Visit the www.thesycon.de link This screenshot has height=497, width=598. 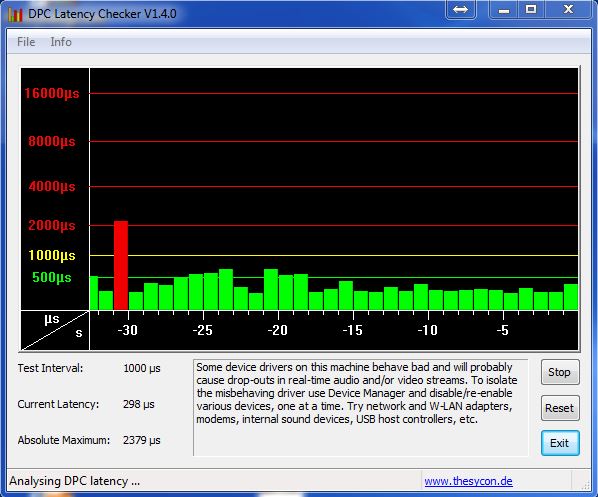point(468,481)
